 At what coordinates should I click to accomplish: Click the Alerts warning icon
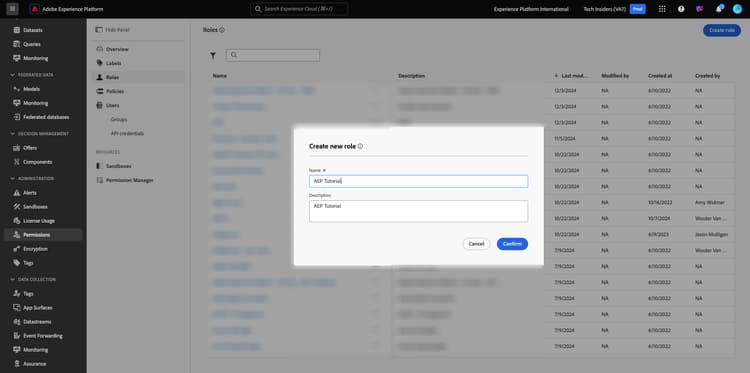point(17,193)
